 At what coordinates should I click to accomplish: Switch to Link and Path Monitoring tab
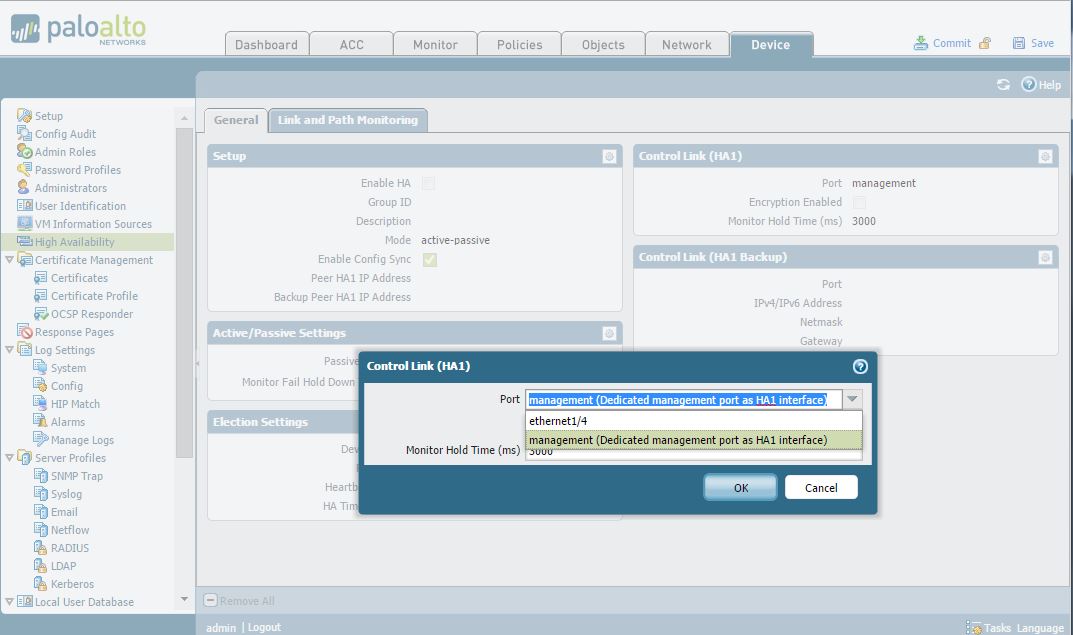(x=348, y=120)
